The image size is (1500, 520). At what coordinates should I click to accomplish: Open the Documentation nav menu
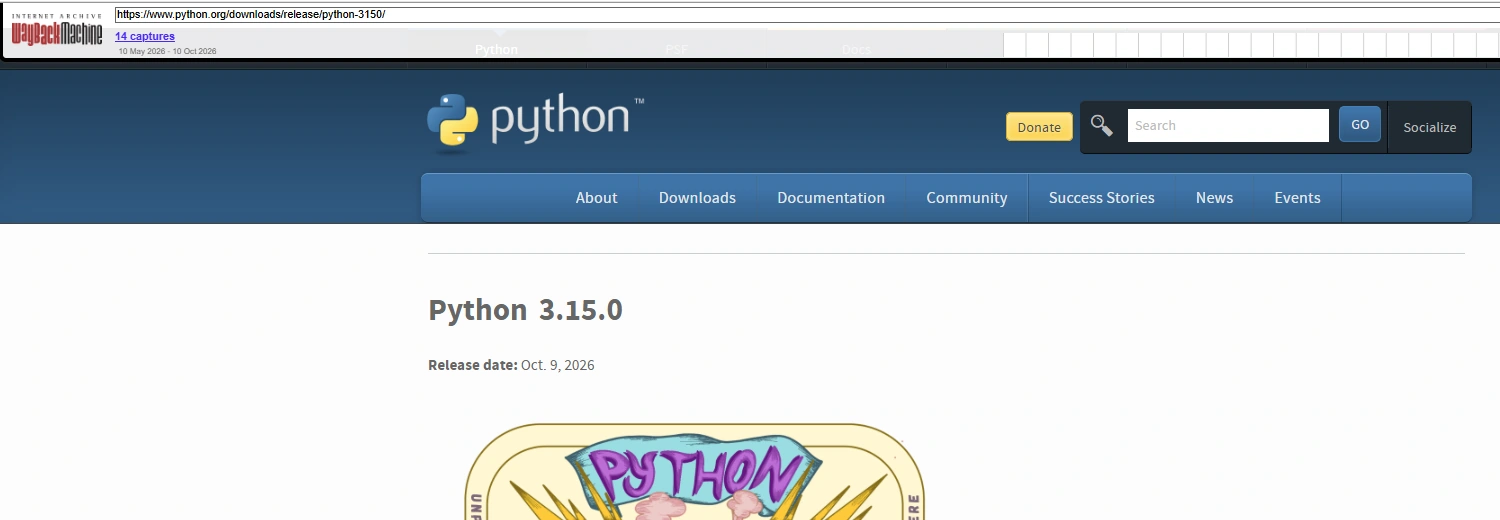point(831,198)
